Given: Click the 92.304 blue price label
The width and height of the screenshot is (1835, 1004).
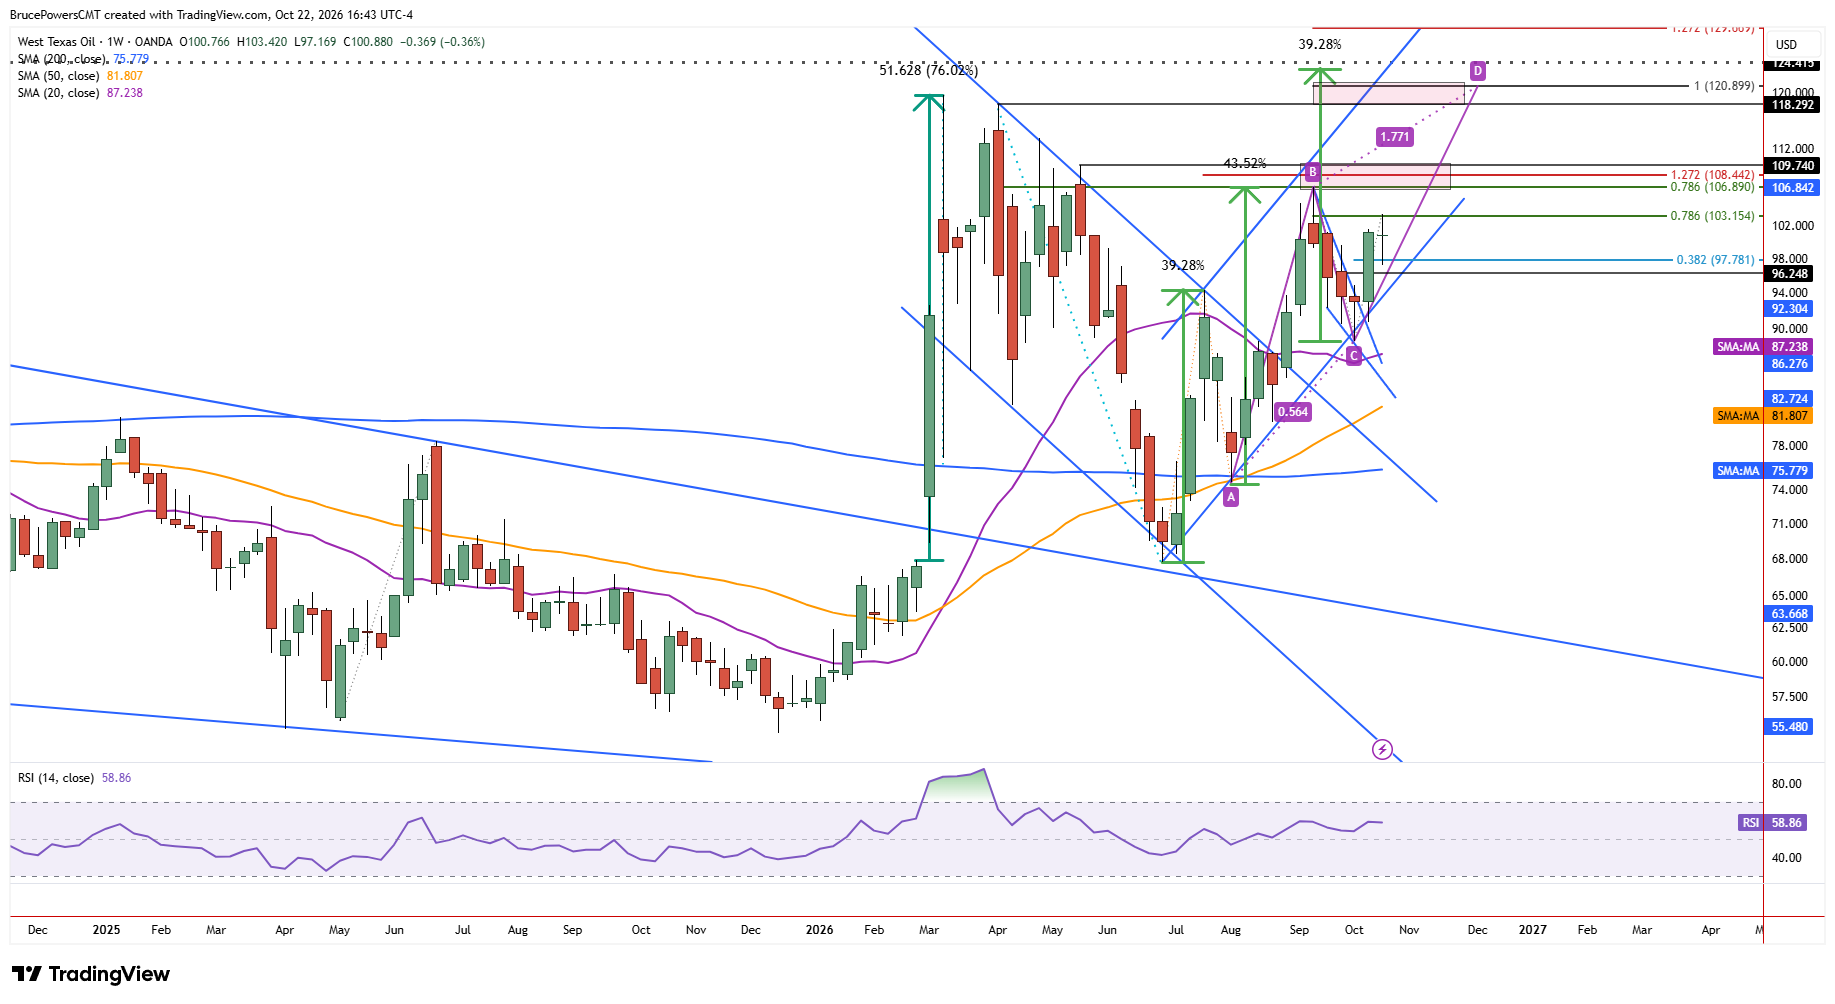Looking at the screenshot, I should 1790,309.
